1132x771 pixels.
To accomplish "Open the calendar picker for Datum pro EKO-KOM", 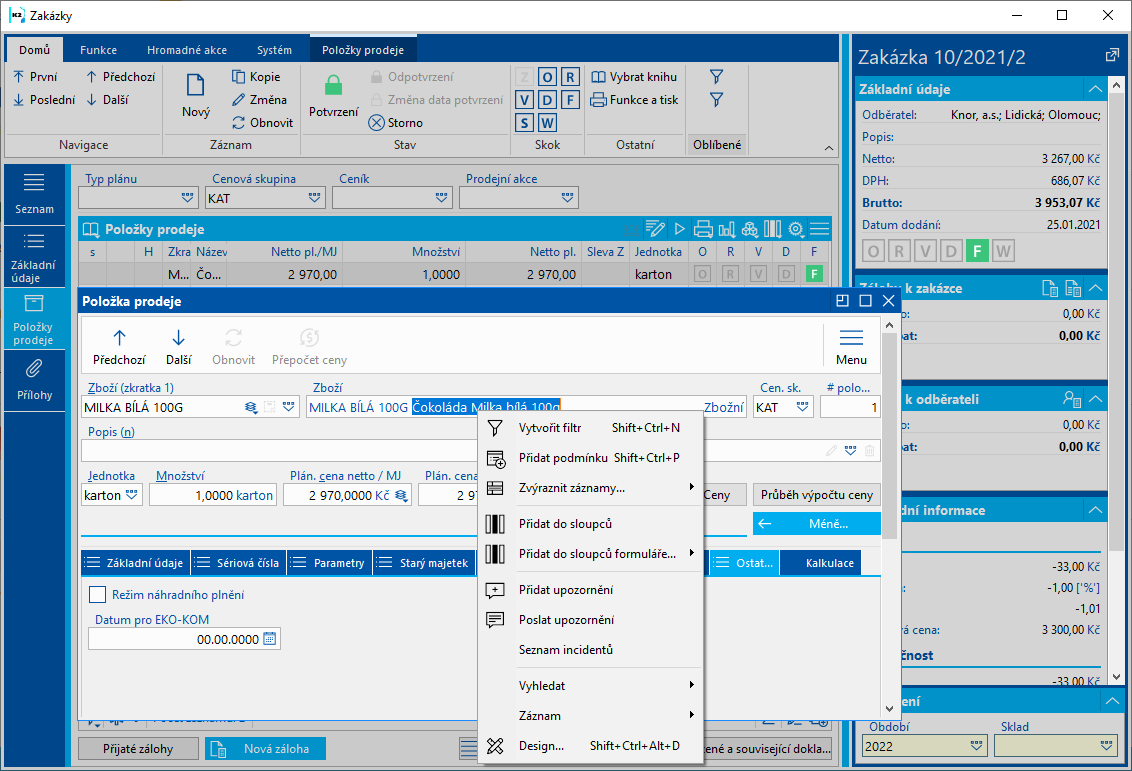I will [x=270, y=639].
